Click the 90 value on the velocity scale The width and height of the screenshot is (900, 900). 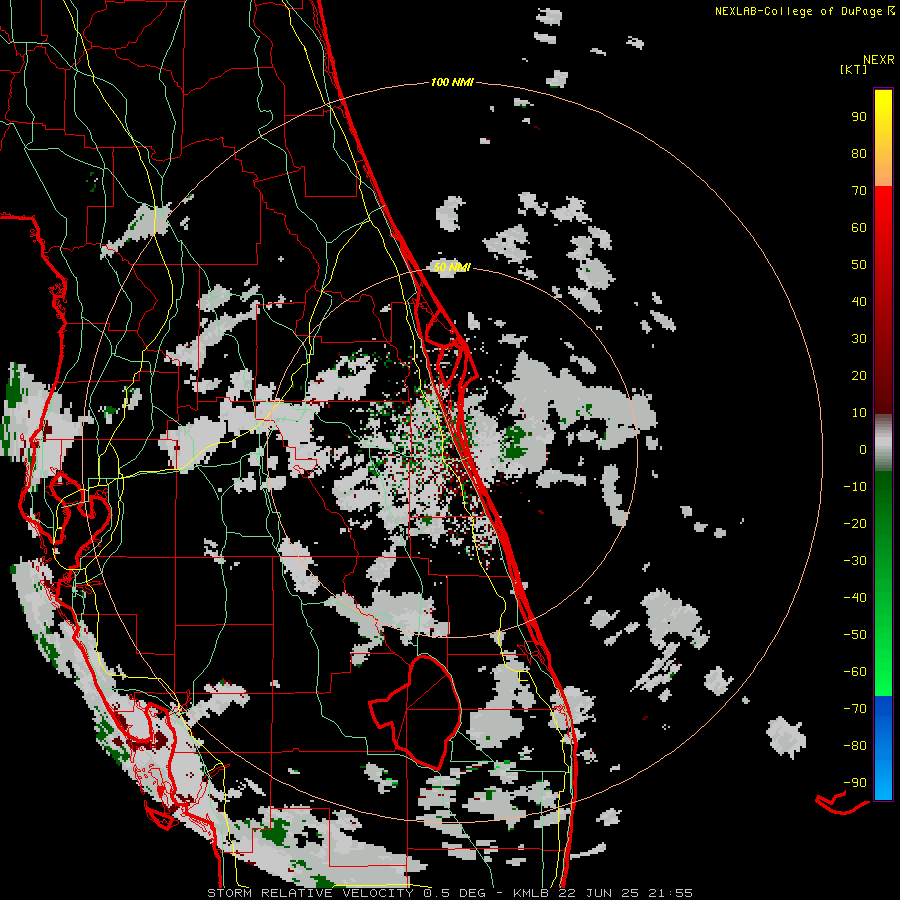pyautogui.click(x=859, y=117)
